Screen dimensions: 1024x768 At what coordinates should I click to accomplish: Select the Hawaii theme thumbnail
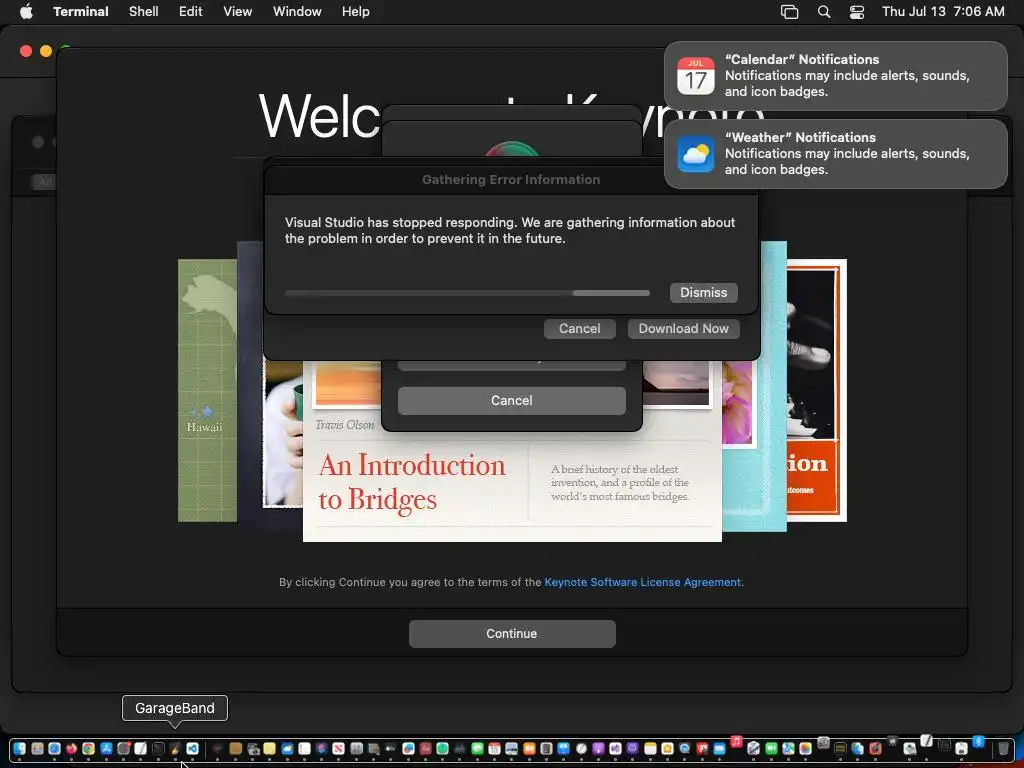pos(207,391)
